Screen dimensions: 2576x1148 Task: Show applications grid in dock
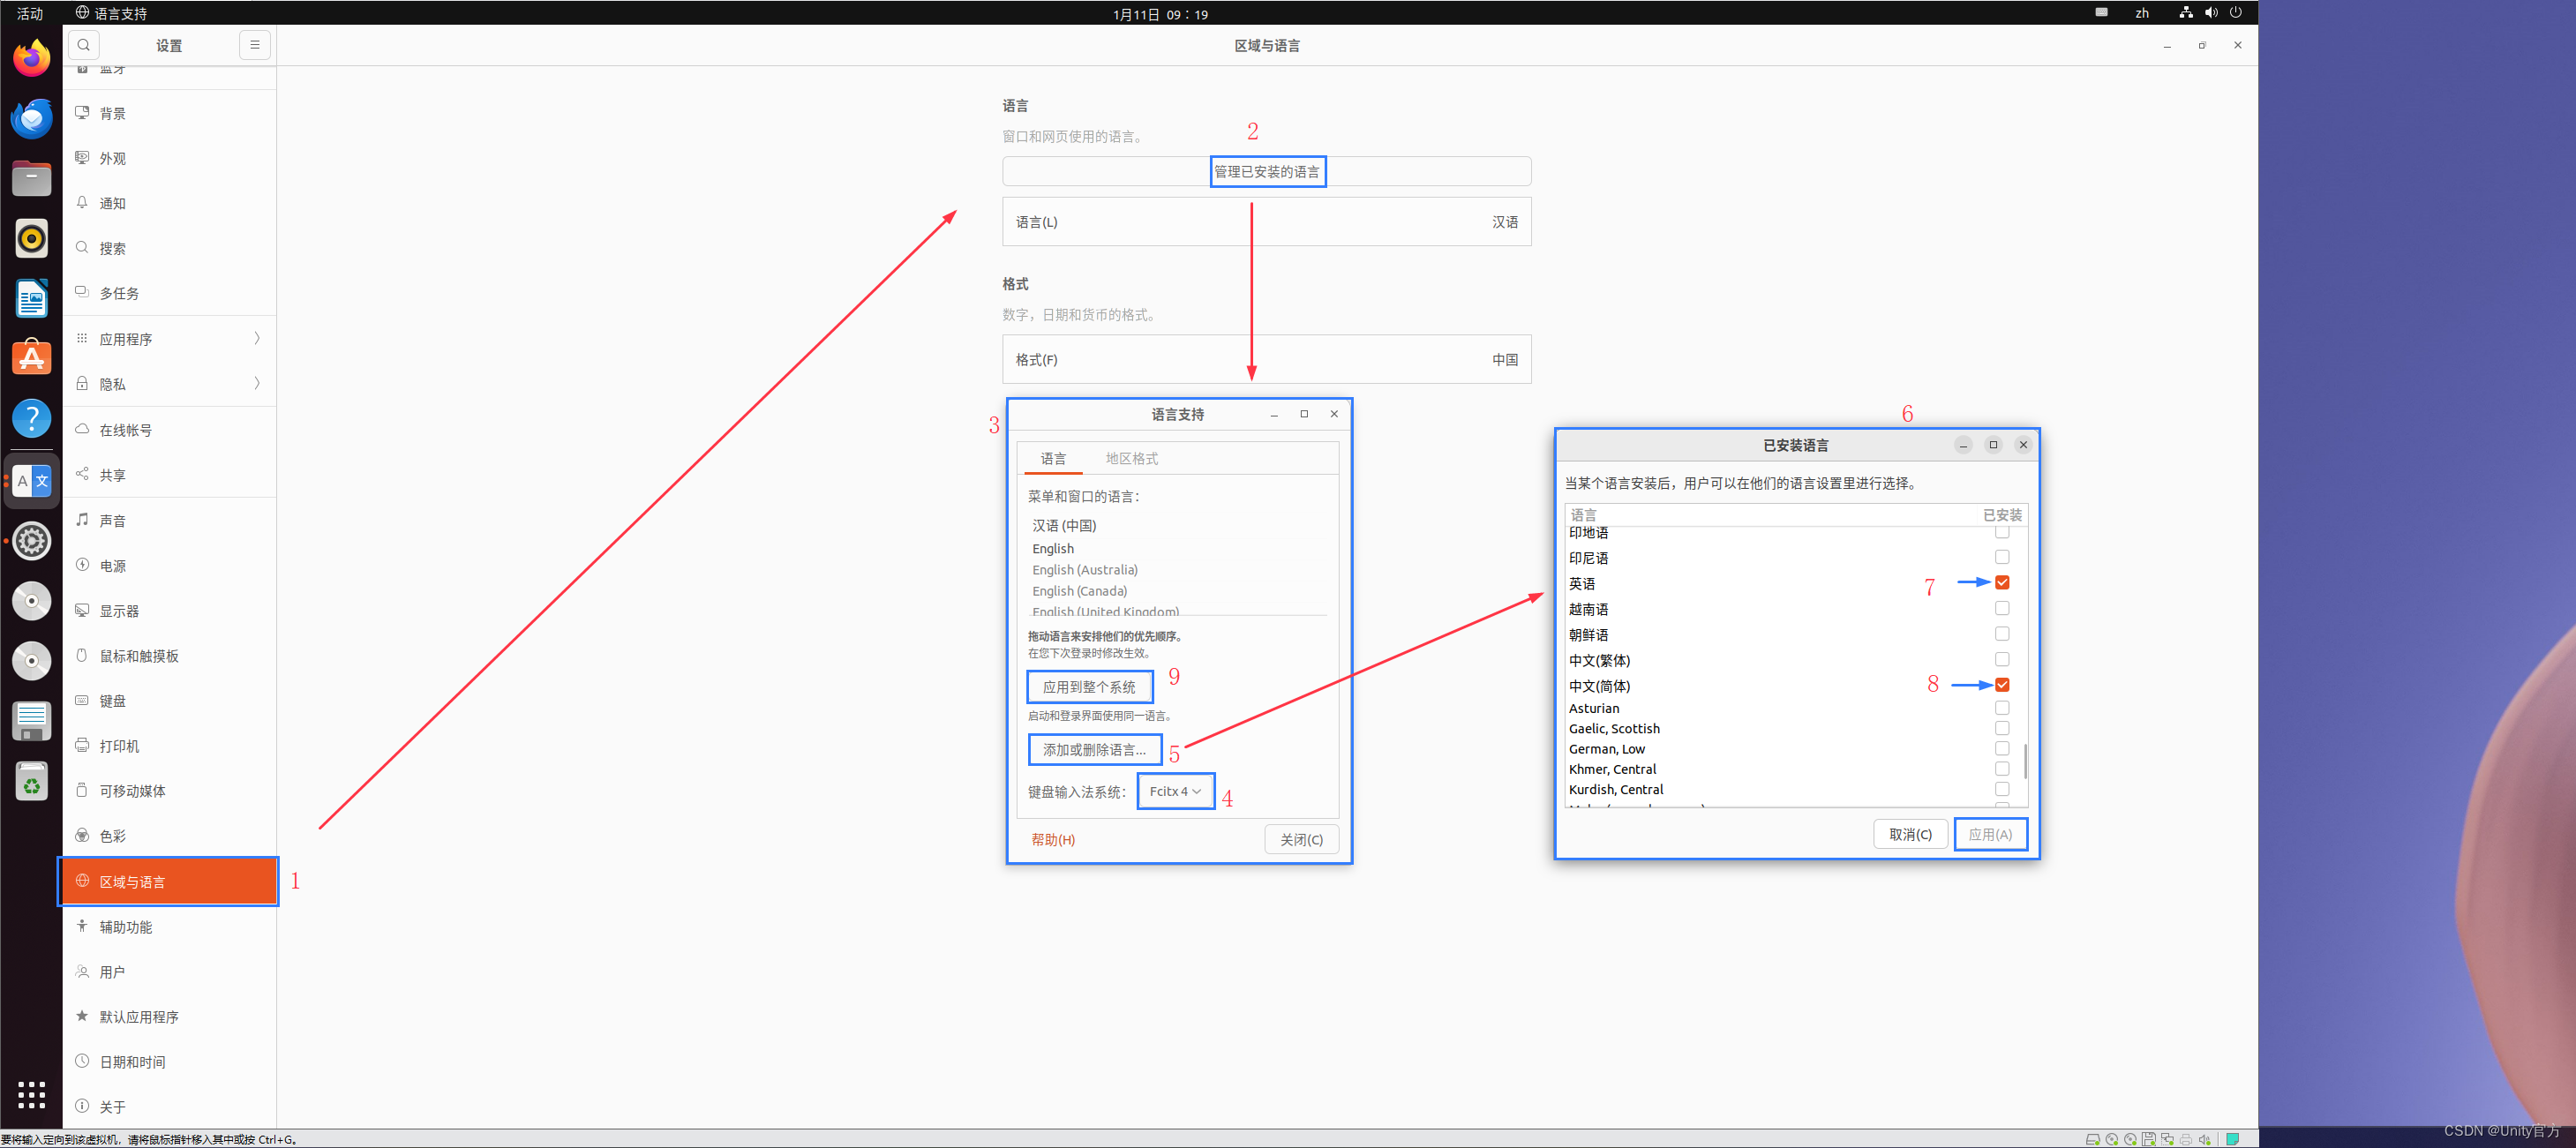coord(32,1094)
